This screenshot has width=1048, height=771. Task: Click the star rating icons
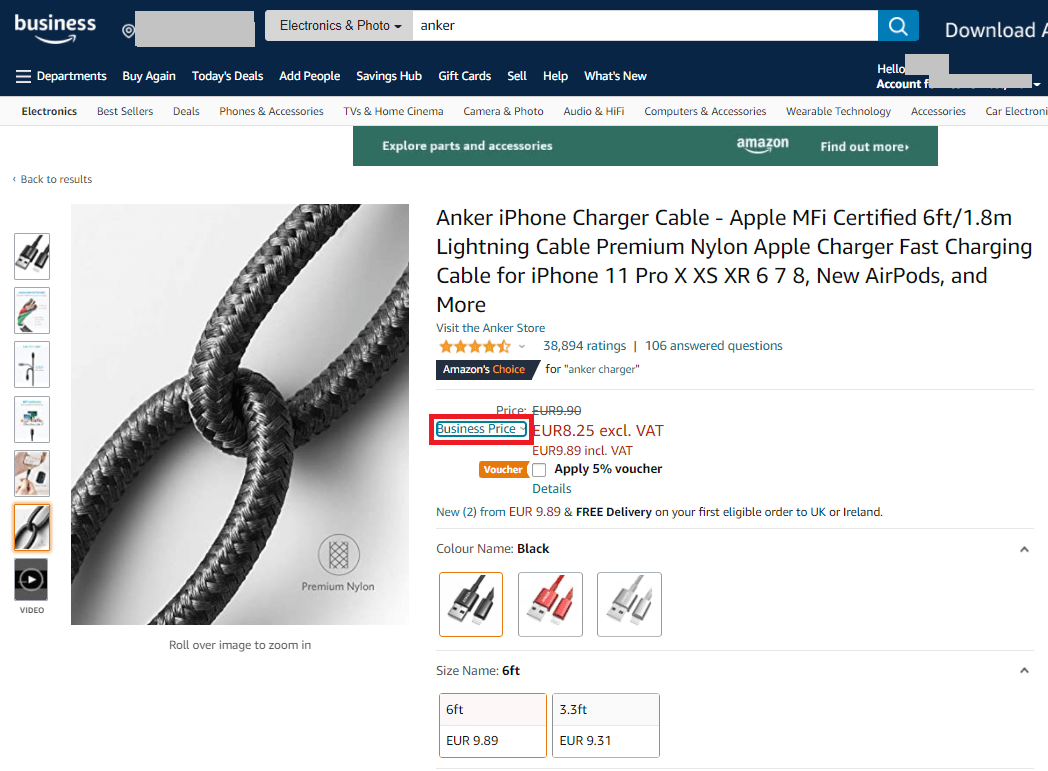click(475, 347)
